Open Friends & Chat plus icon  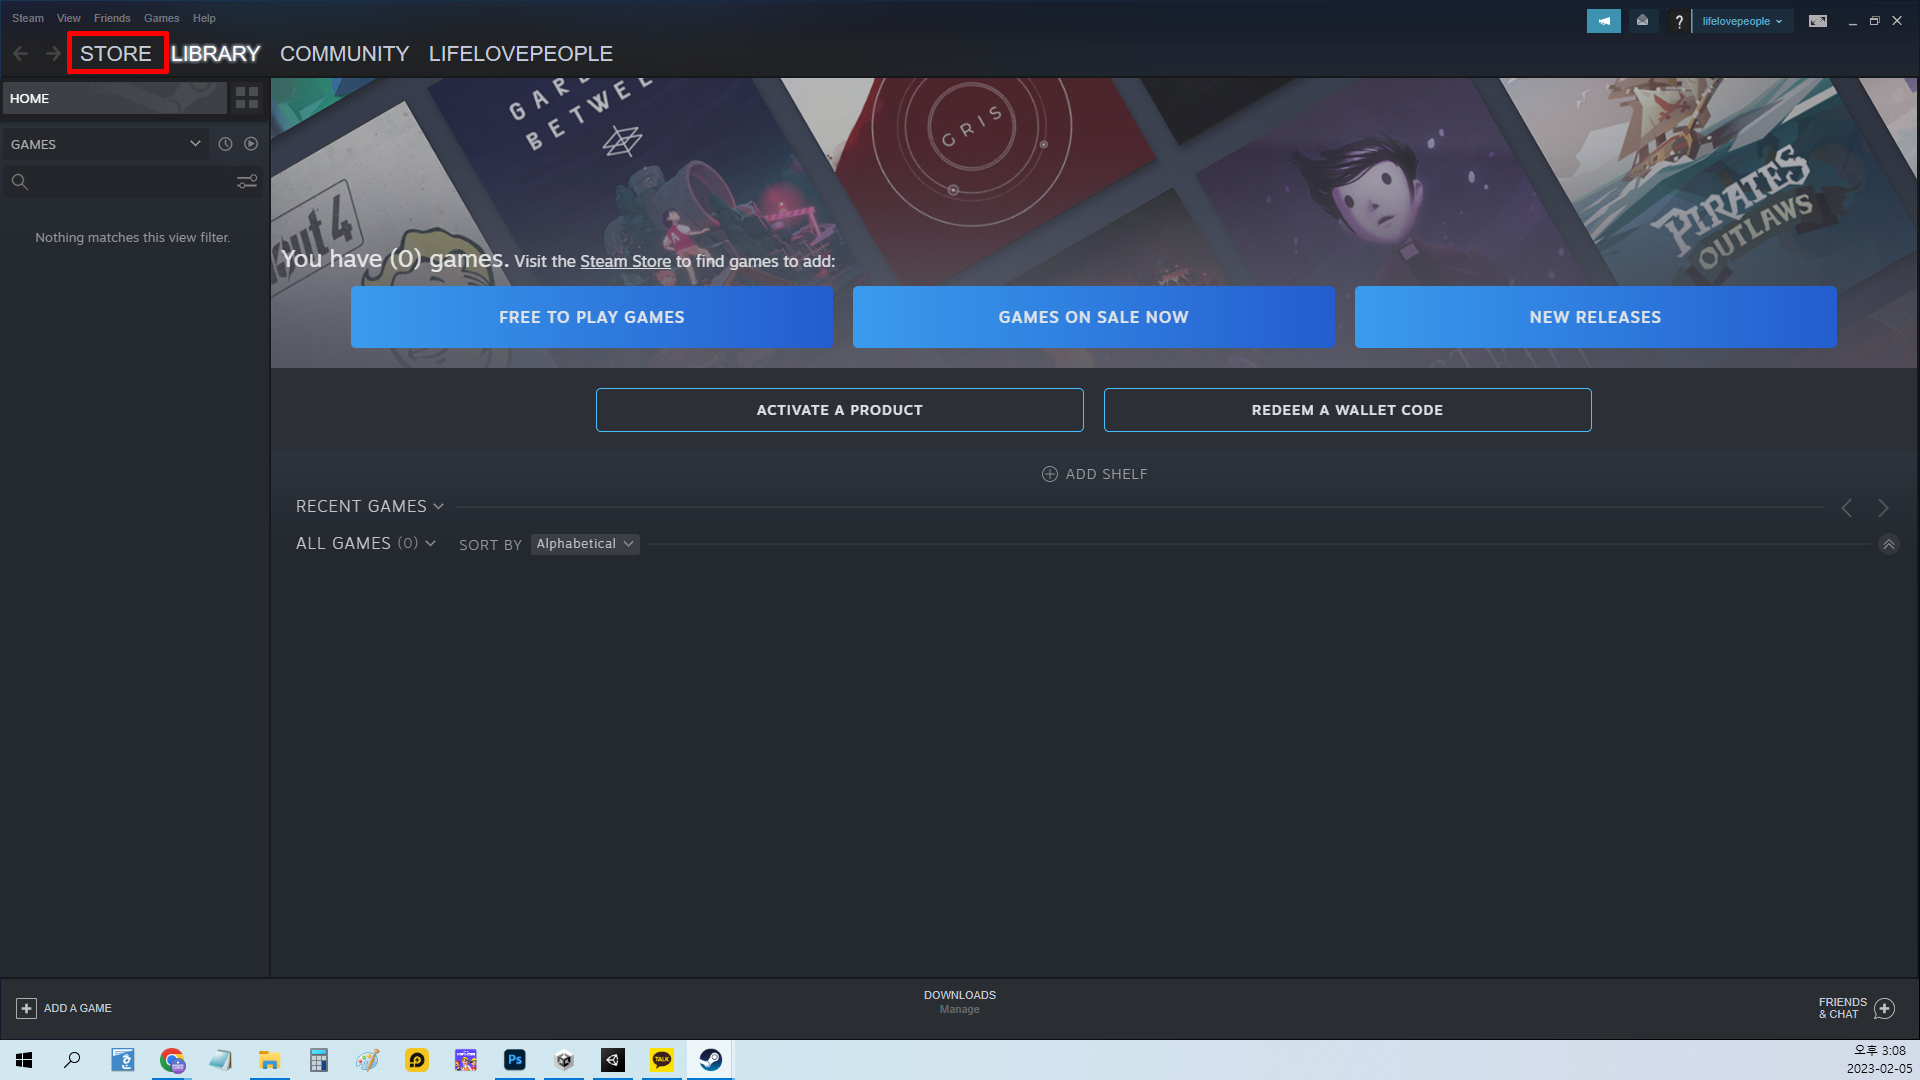(x=1884, y=1008)
